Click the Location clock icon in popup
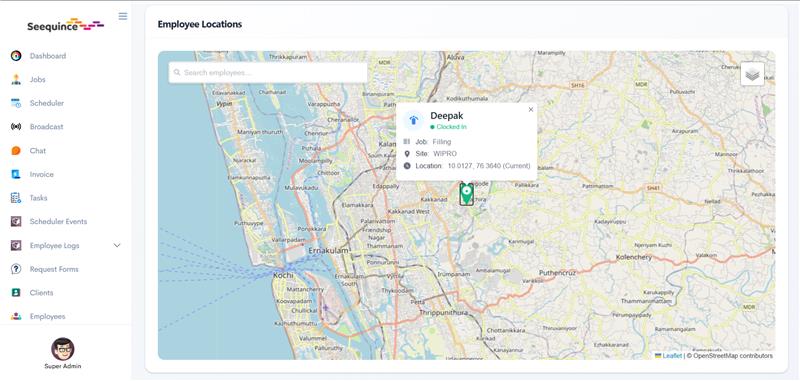Screen dimensions: 800x381 pos(407,166)
